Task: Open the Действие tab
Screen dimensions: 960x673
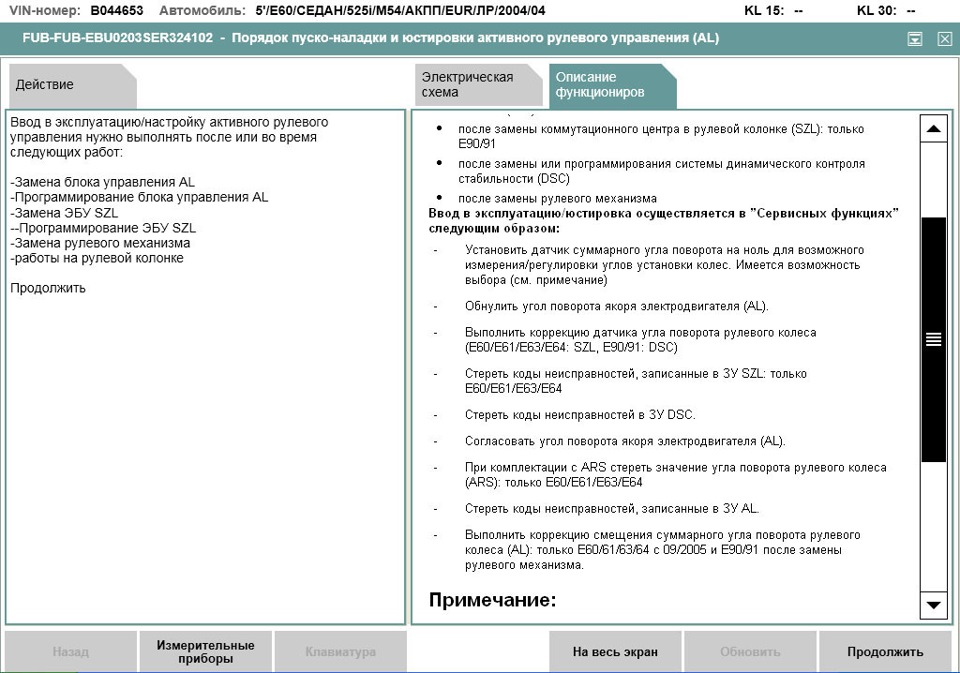Action: pos(72,85)
